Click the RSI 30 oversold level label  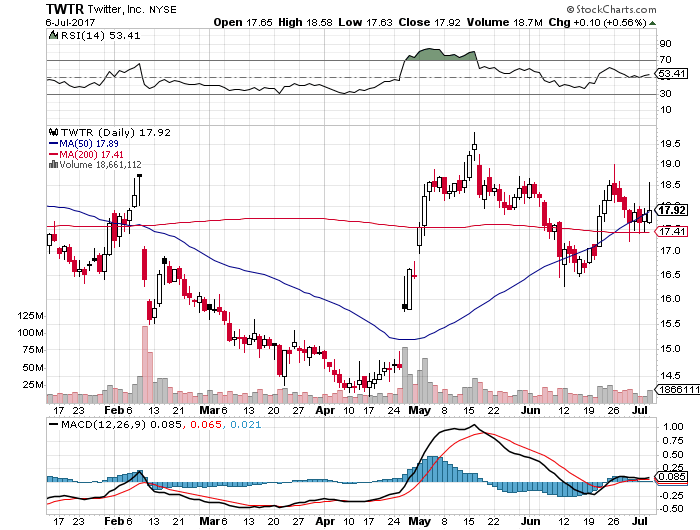pyautogui.click(x=666, y=93)
